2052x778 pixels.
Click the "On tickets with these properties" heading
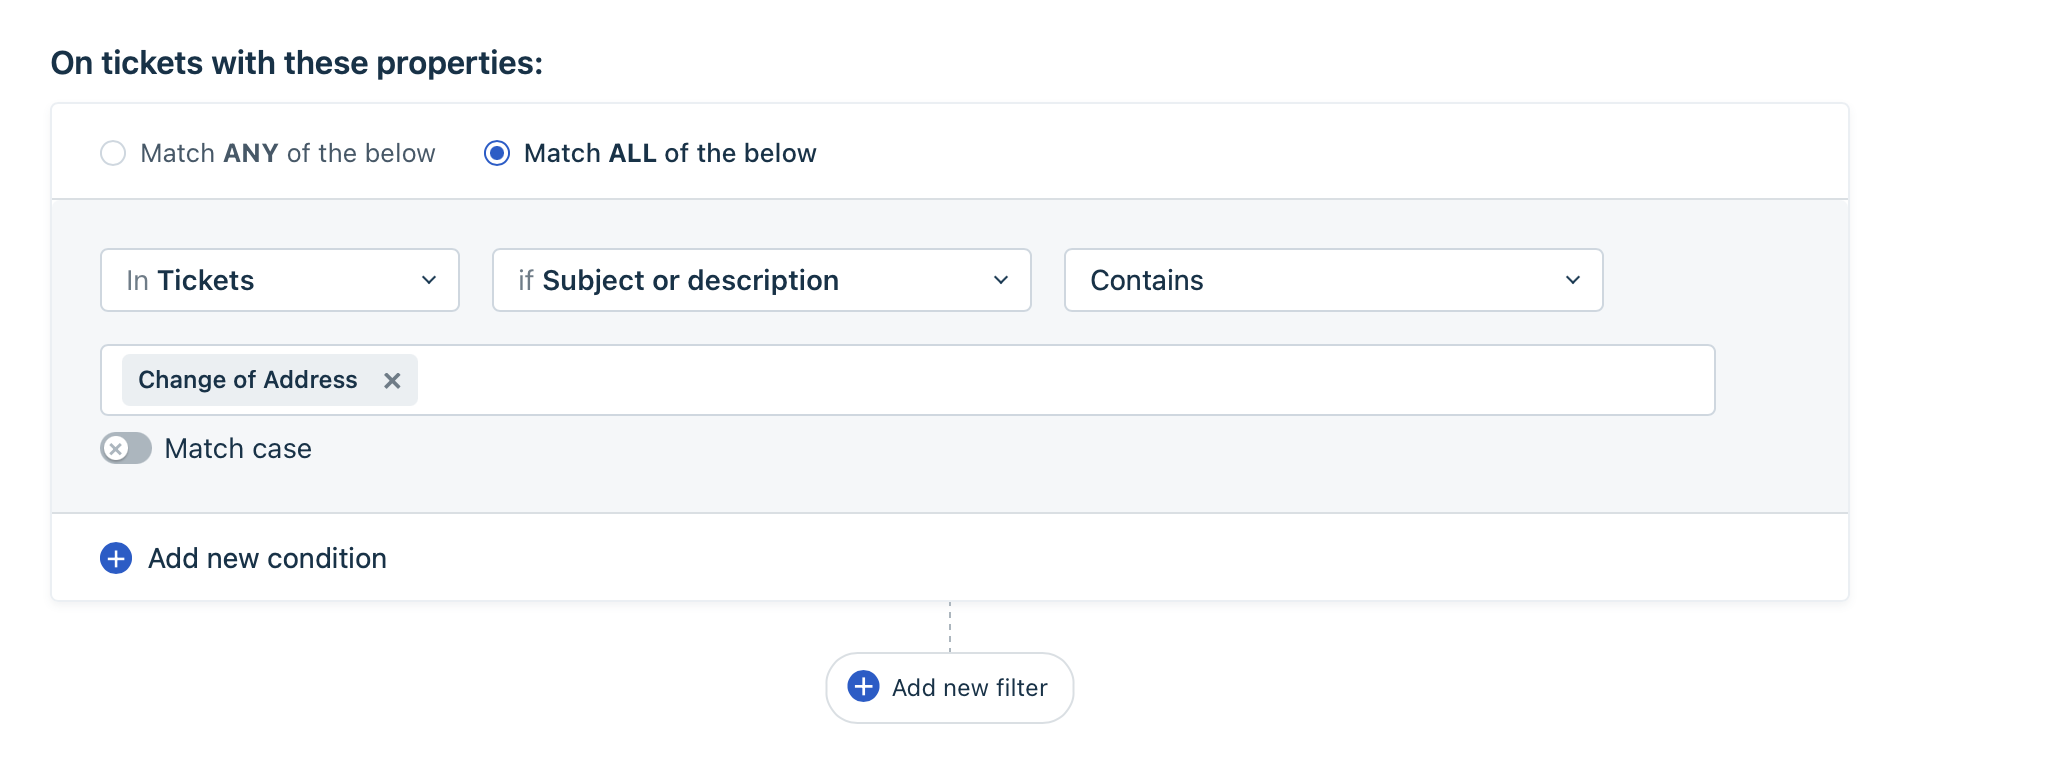pyautogui.click(x=297, y=63)
